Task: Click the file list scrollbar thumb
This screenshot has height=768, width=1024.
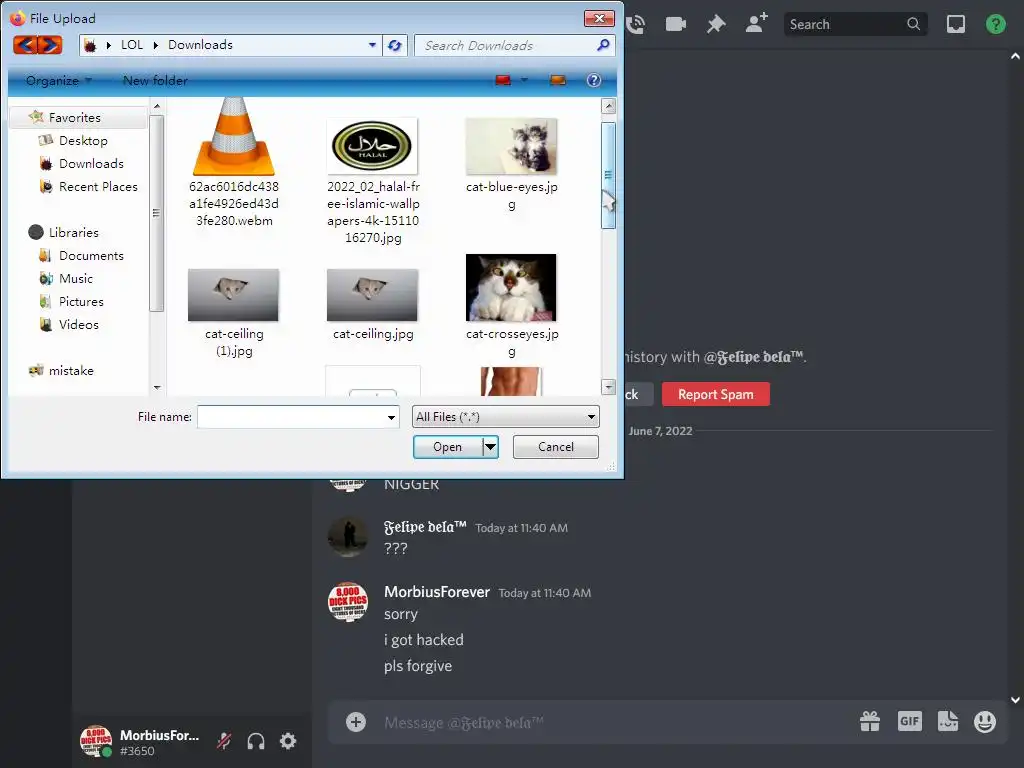Action: click(608, 175)
